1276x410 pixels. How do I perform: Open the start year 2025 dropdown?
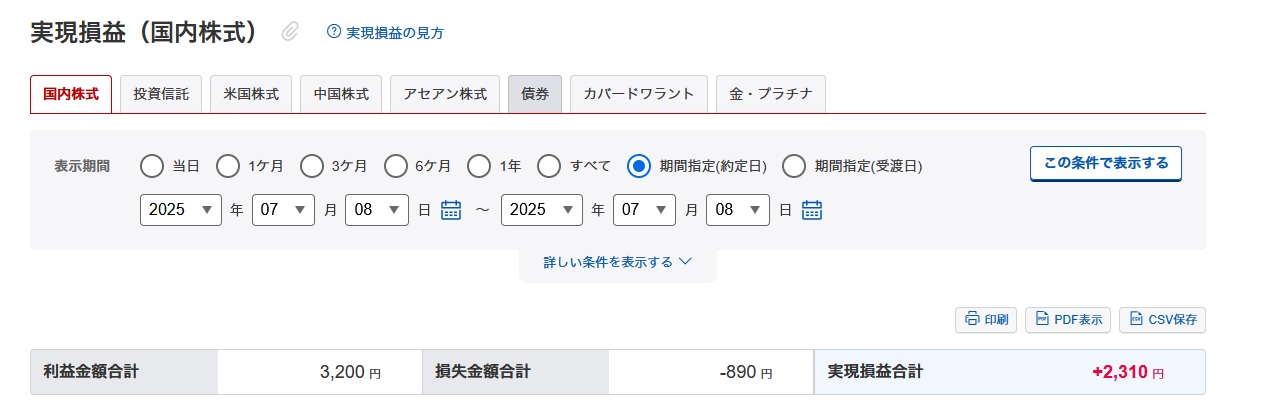click(x=181, y=210)
